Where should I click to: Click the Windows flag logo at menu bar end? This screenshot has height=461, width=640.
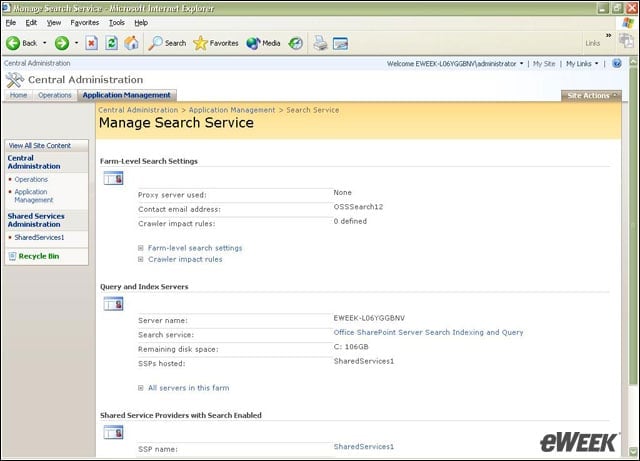[628, 23]
